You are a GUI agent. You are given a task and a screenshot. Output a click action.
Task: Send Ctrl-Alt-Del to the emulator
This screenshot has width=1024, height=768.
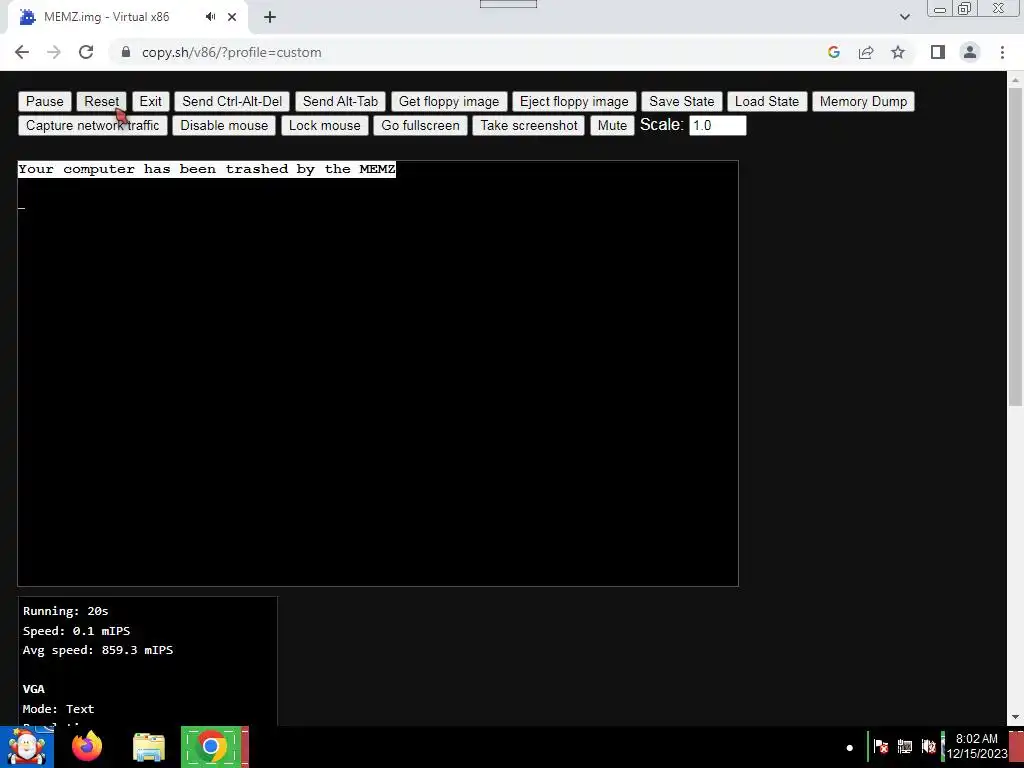[x=232, y=101]
